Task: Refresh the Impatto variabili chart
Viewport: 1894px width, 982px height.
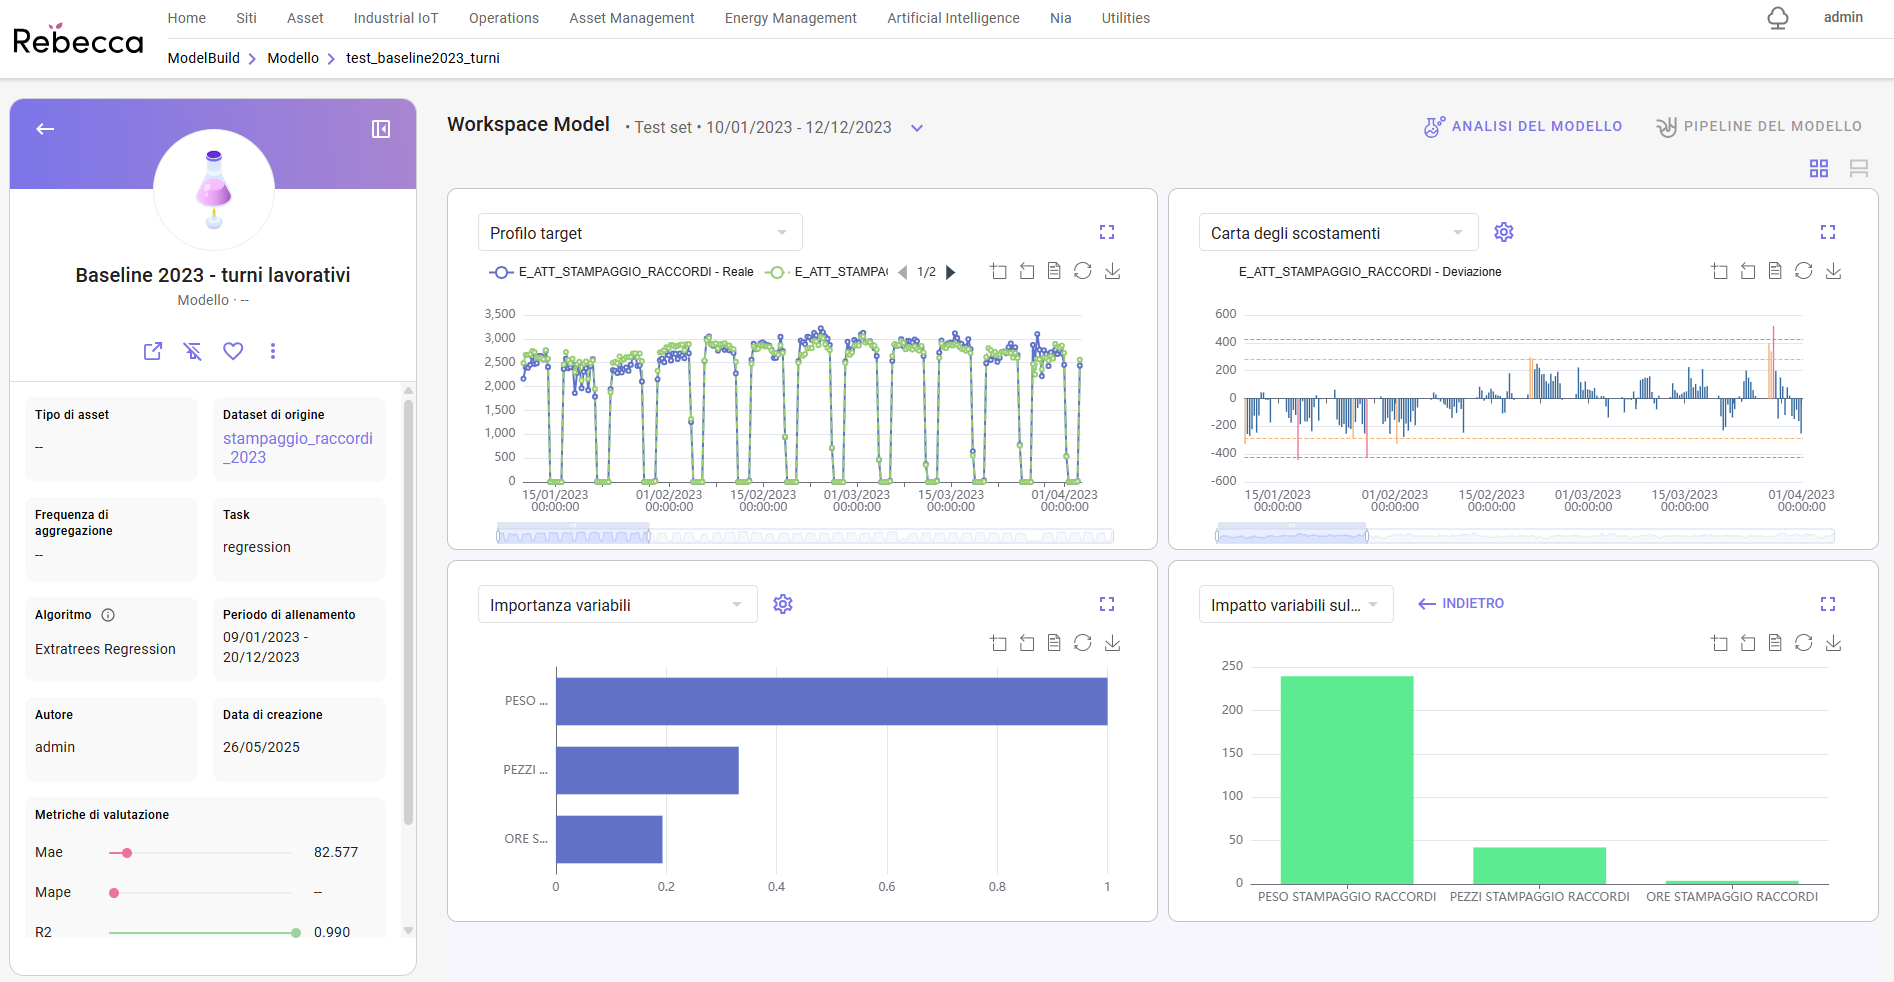Action: click(1803, 643)
